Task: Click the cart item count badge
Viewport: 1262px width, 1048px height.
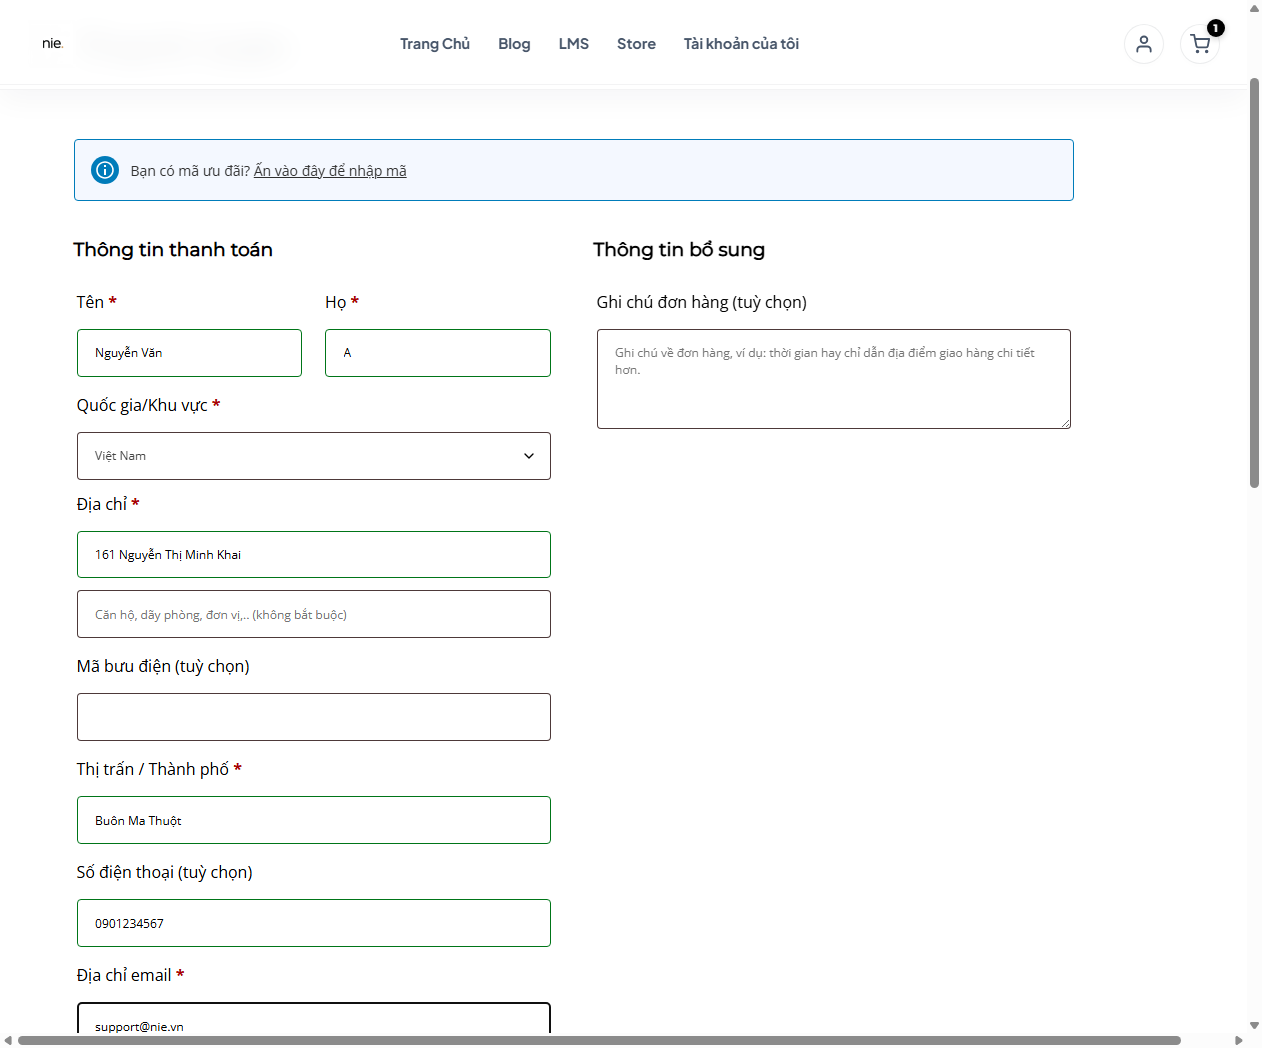Action: coord(1215,28)
